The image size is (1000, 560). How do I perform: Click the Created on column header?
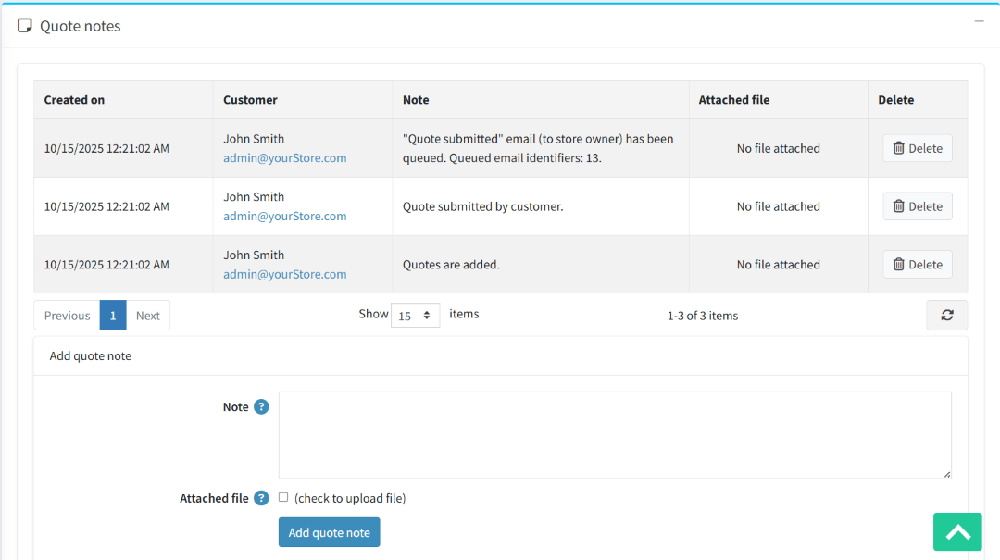[x=74, y=100]
